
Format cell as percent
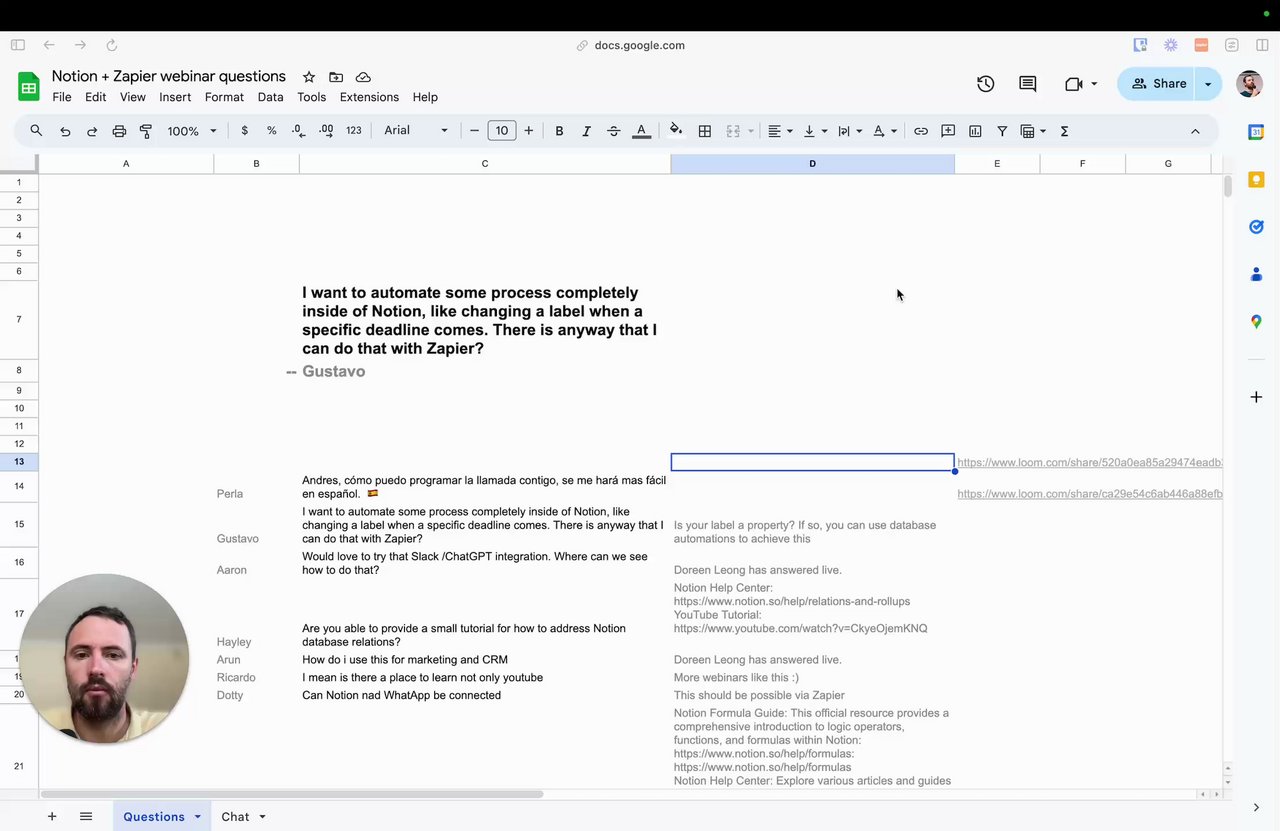pyautogui.click(x=271, y=131)
